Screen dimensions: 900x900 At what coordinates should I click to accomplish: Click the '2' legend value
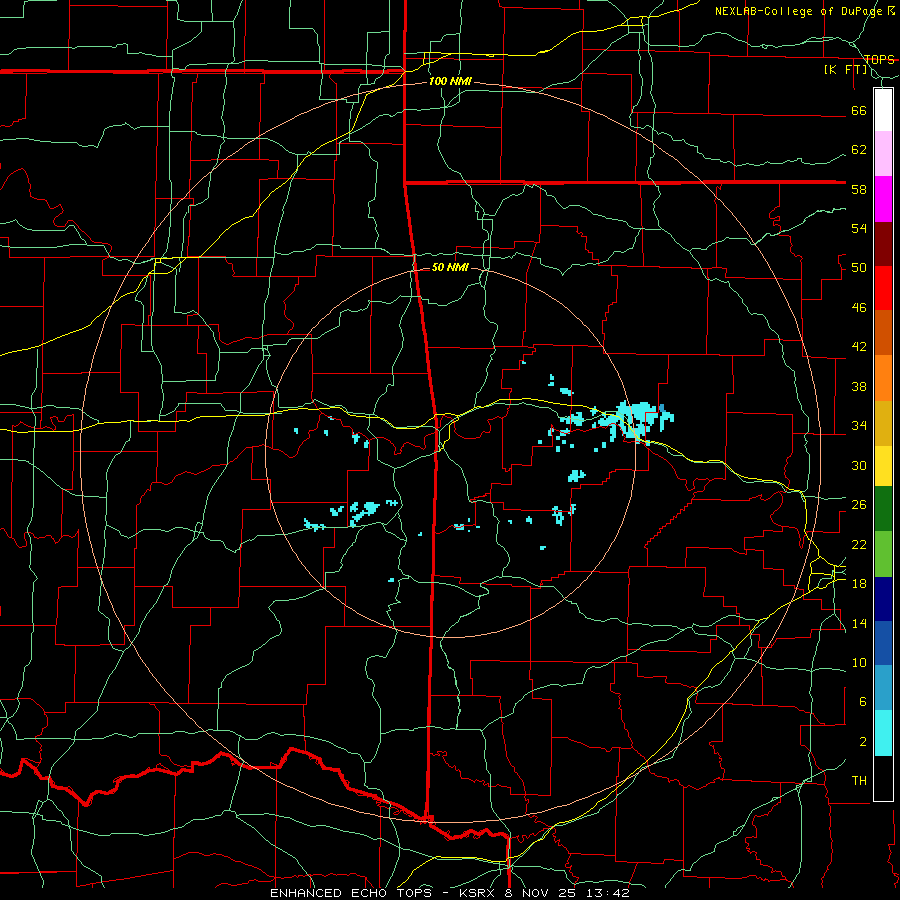(x=862, y=742)
